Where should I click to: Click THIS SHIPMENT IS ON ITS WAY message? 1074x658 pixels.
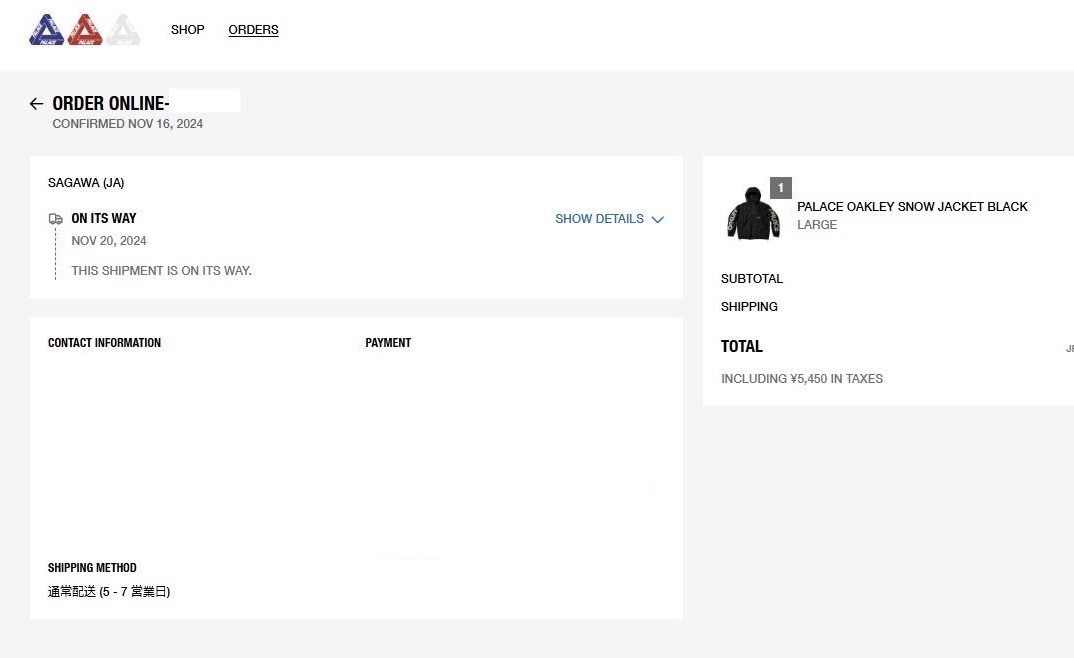[162, 271]
